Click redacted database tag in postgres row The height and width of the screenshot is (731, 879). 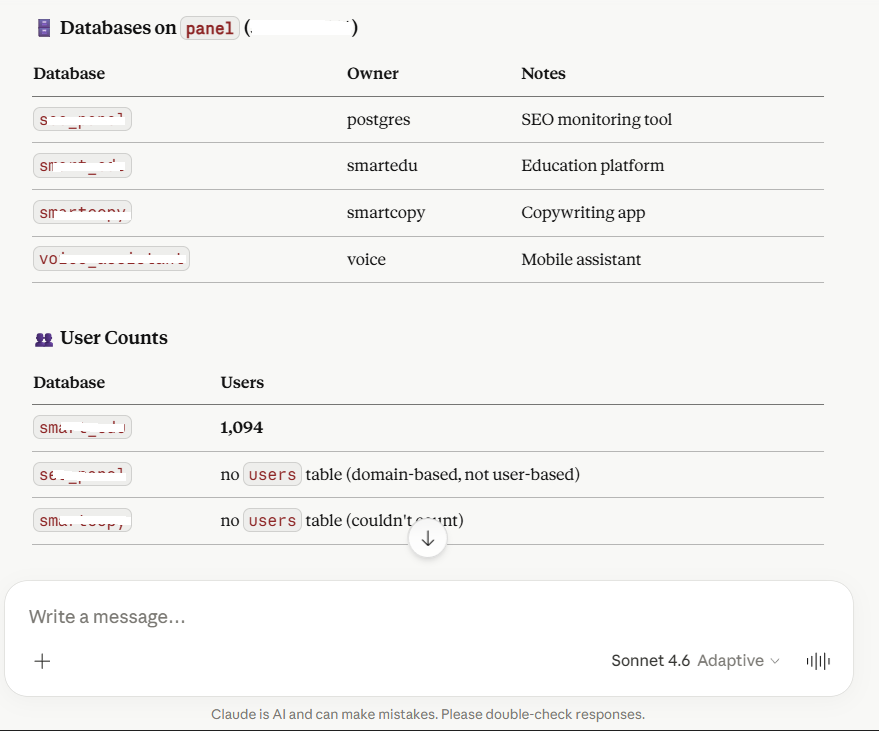(x=82, y=119)
